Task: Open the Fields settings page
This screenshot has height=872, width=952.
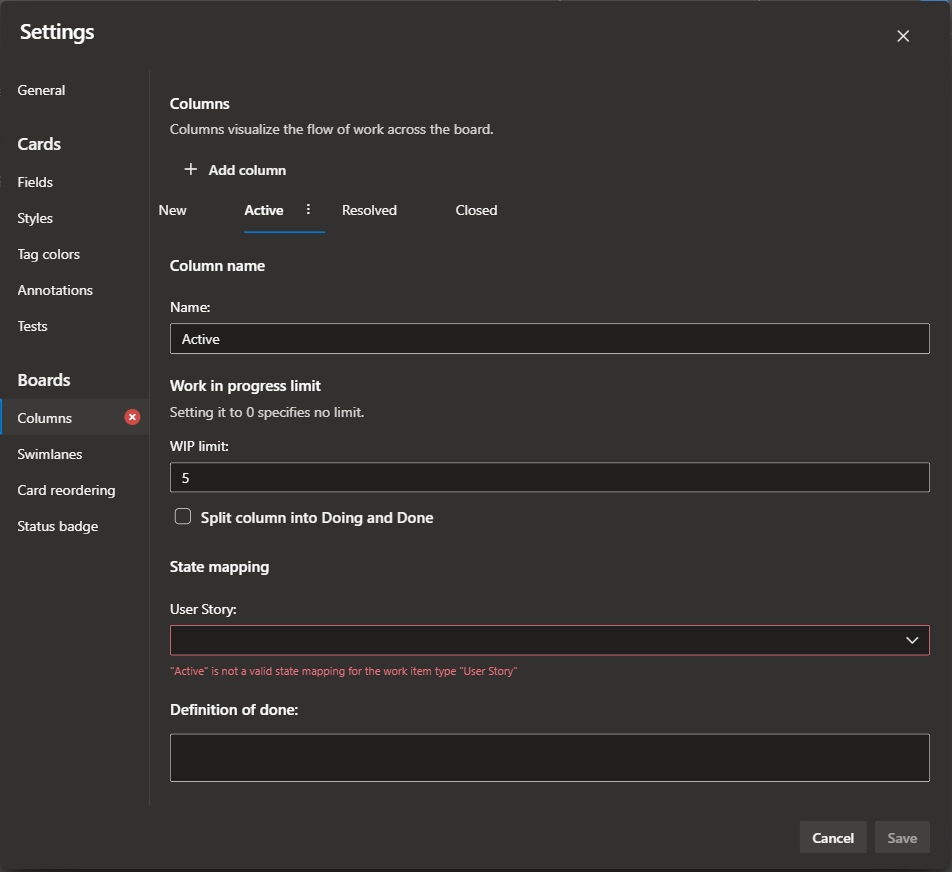Action: point(35,182)
